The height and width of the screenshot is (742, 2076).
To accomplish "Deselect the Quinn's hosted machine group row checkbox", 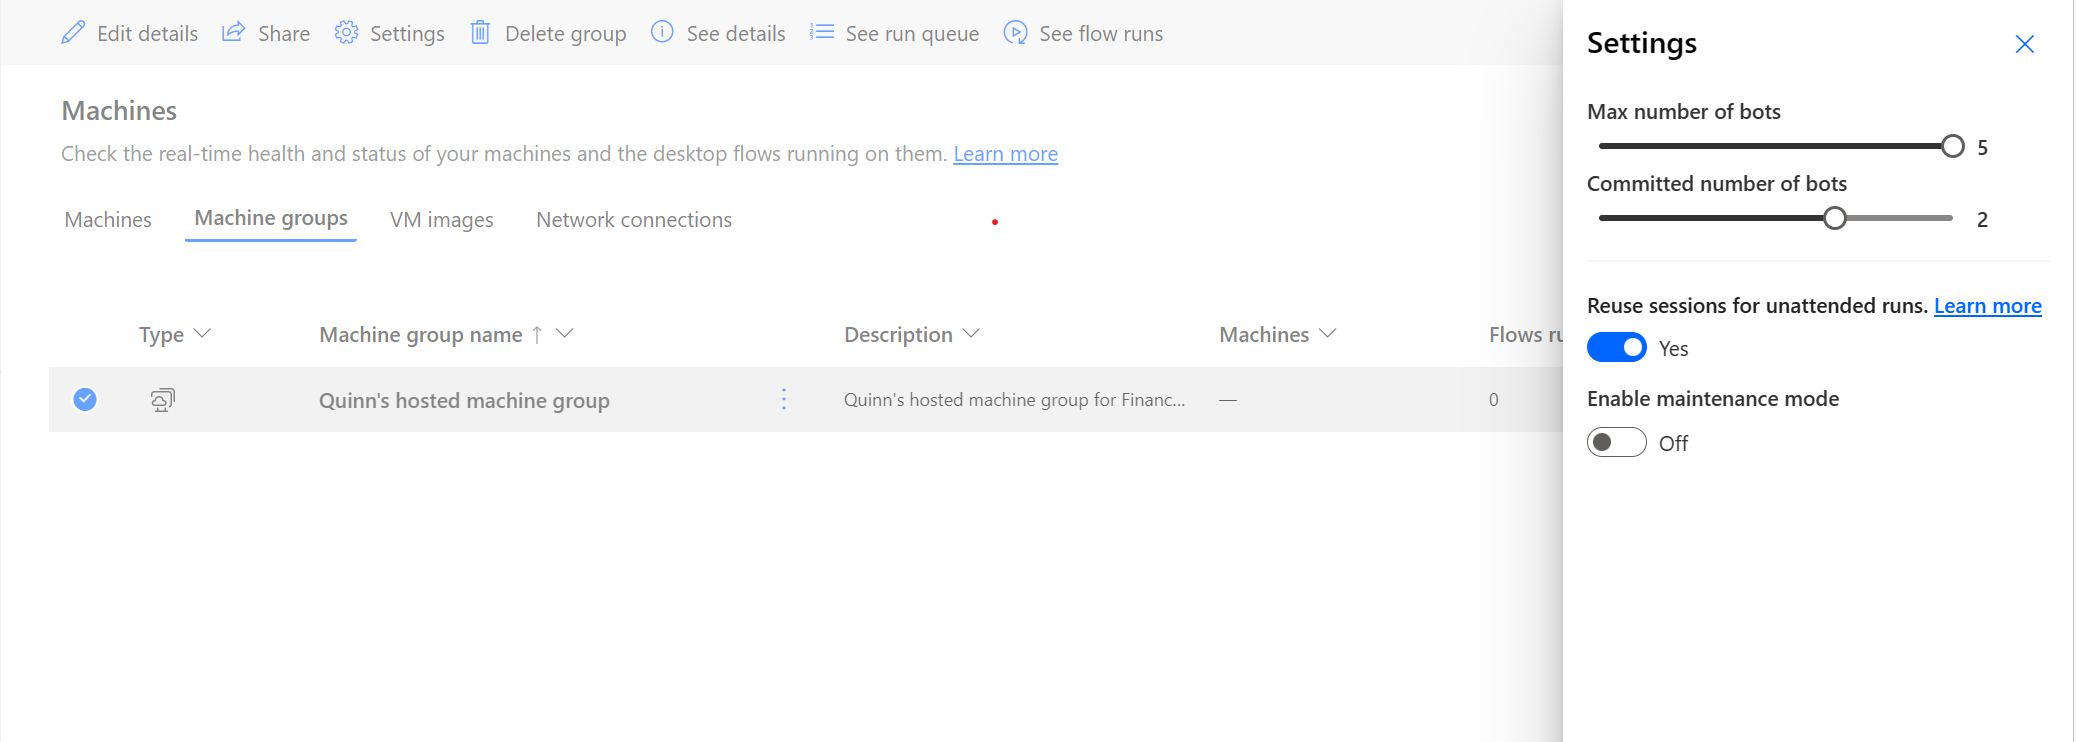I will pyautogui.click(x=85, y=399).
